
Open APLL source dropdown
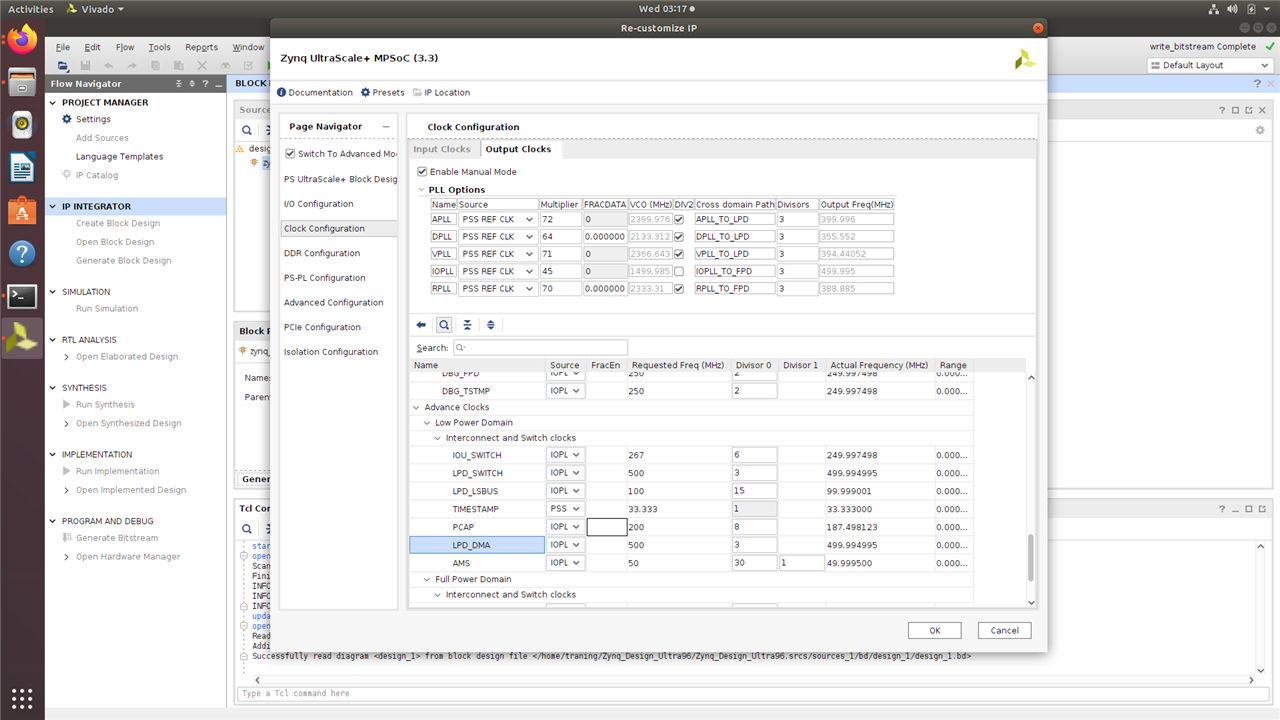point(498,220)
